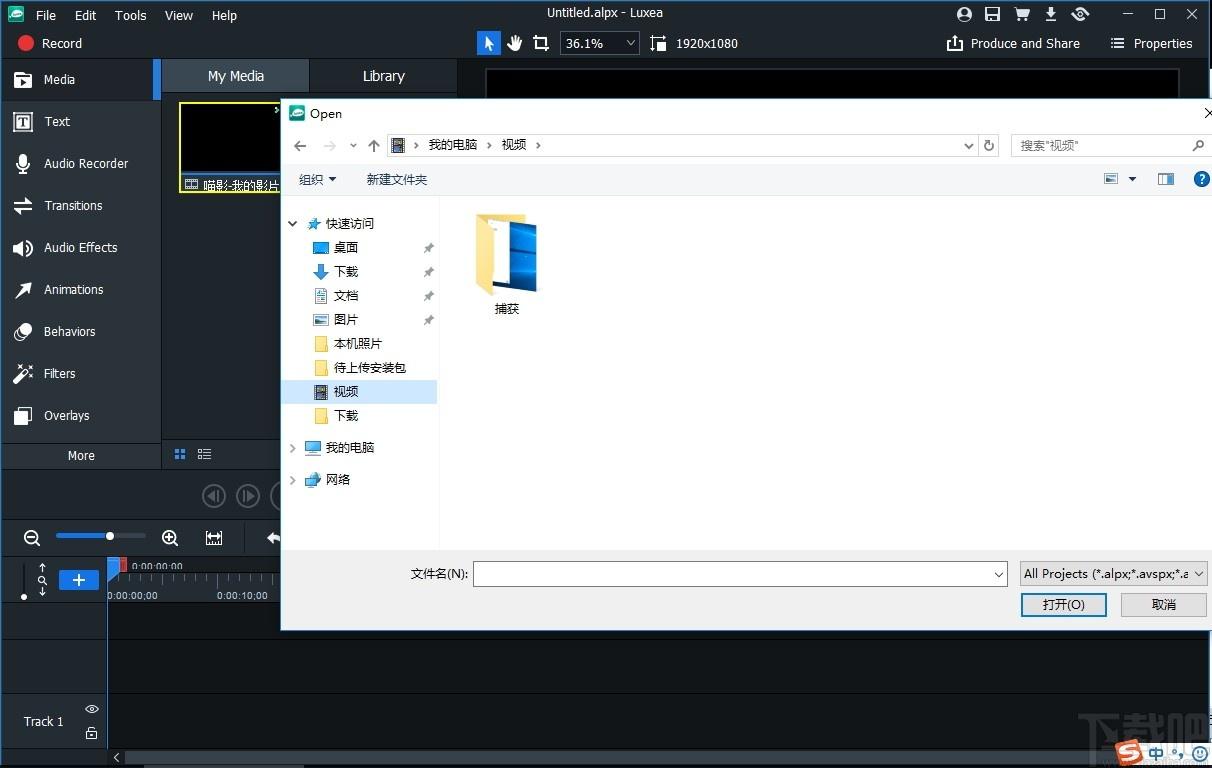Open the Edit menu
This screenshot has height=768, width=1212.
[86, 15]
